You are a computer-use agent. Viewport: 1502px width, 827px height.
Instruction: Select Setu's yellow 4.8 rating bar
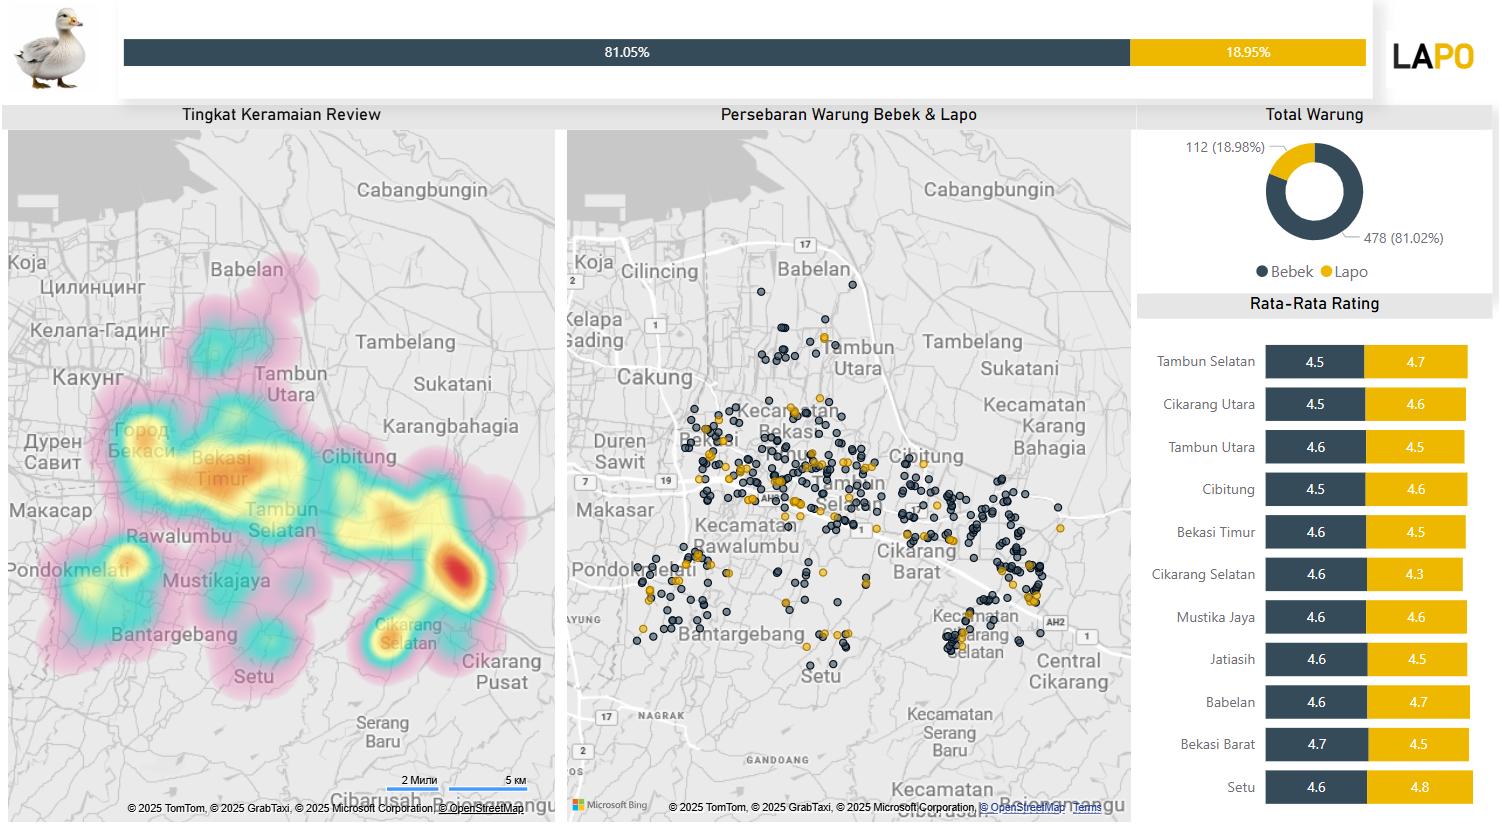pos(1419,787)
